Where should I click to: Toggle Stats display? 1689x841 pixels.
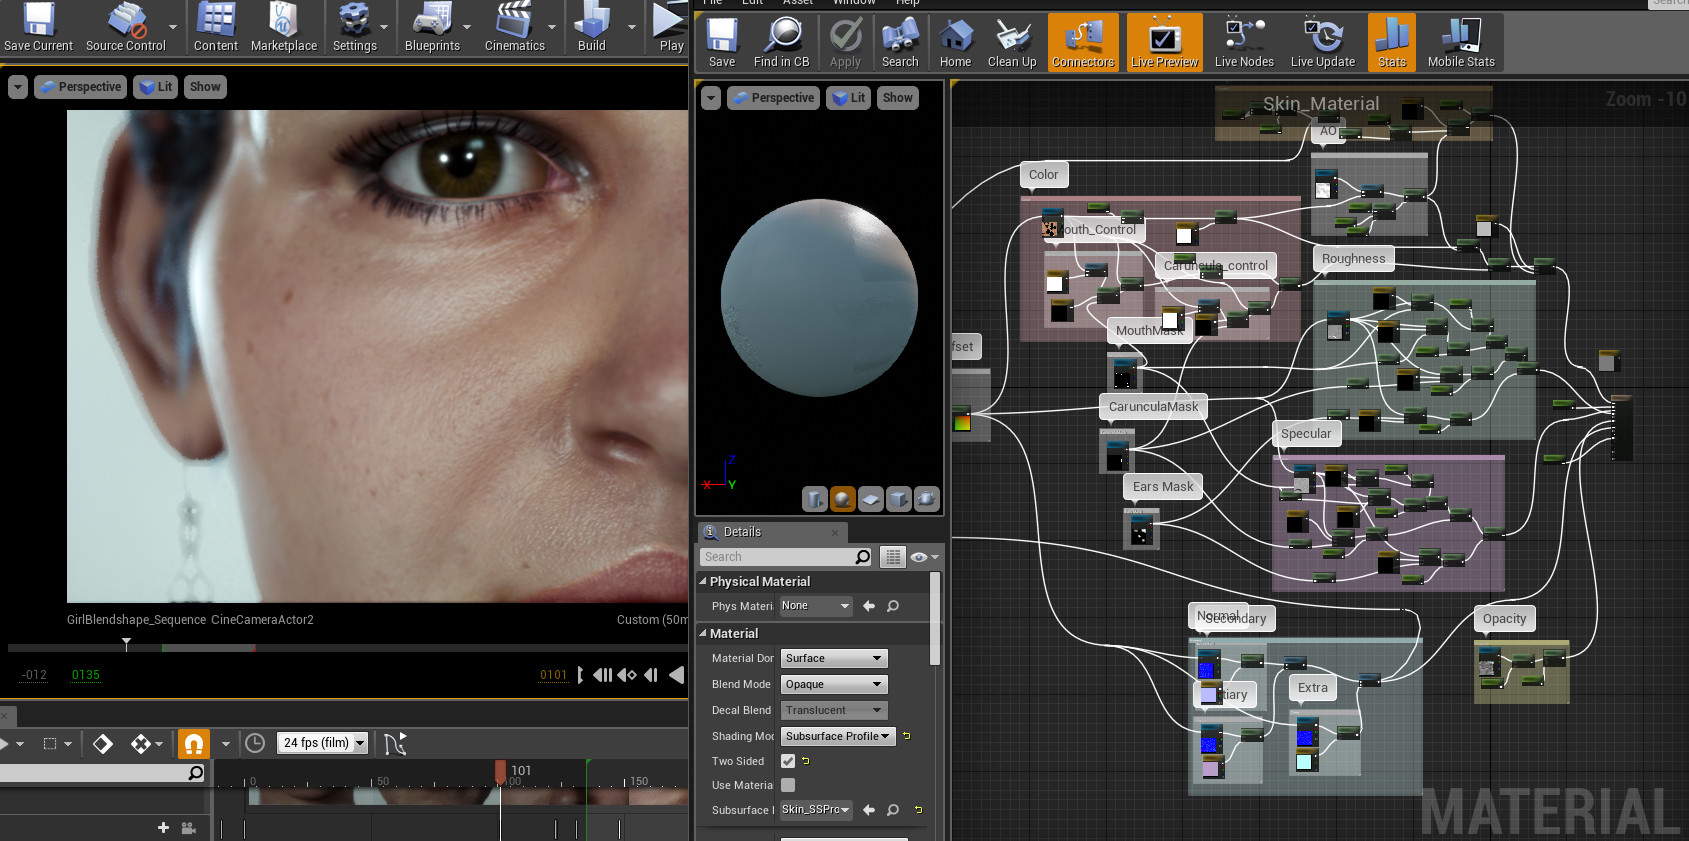[x=1392, y=43]
